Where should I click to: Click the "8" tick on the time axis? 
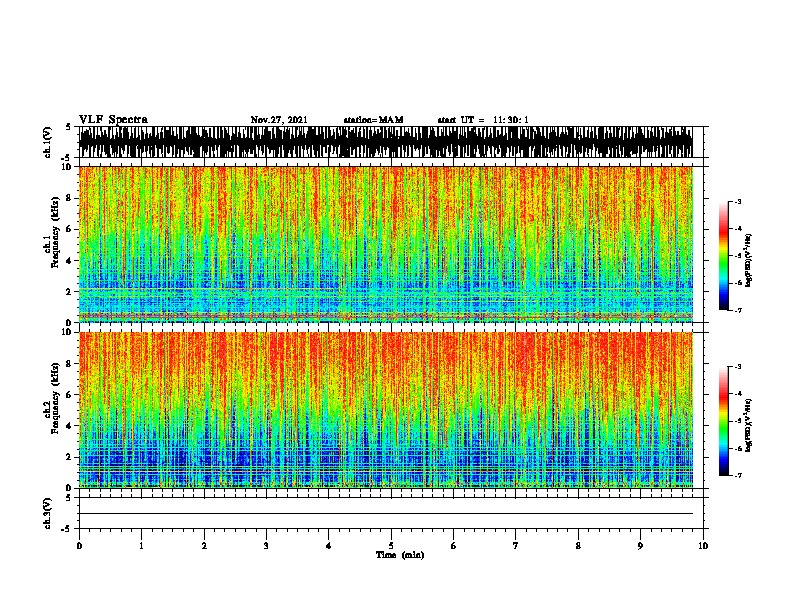(578, 546)
